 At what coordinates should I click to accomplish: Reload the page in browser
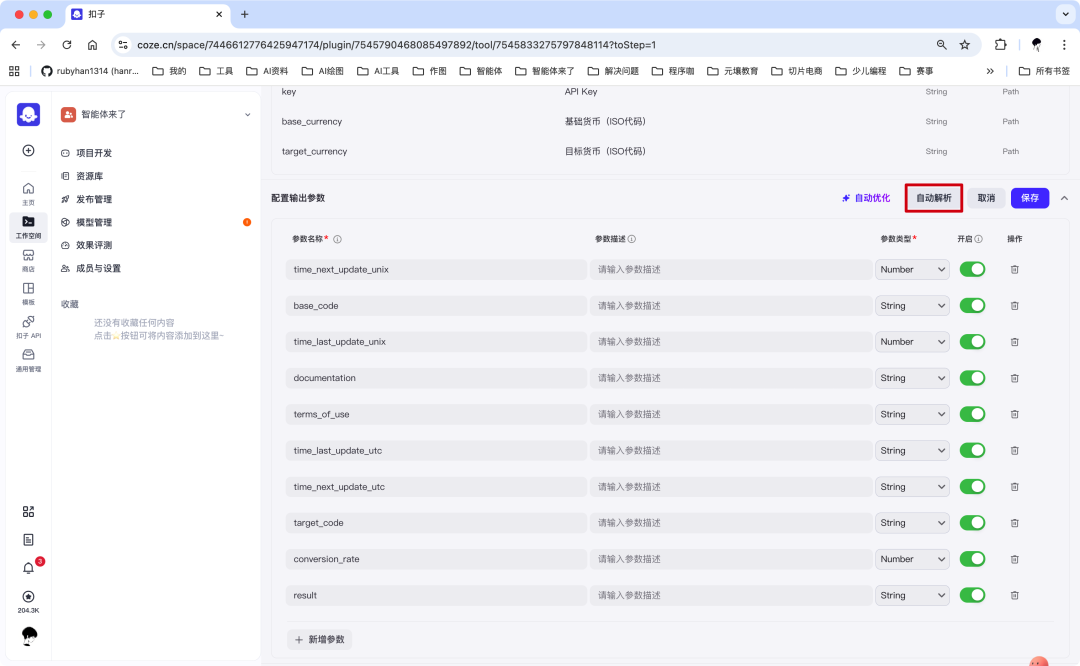[x=67, y=45]
